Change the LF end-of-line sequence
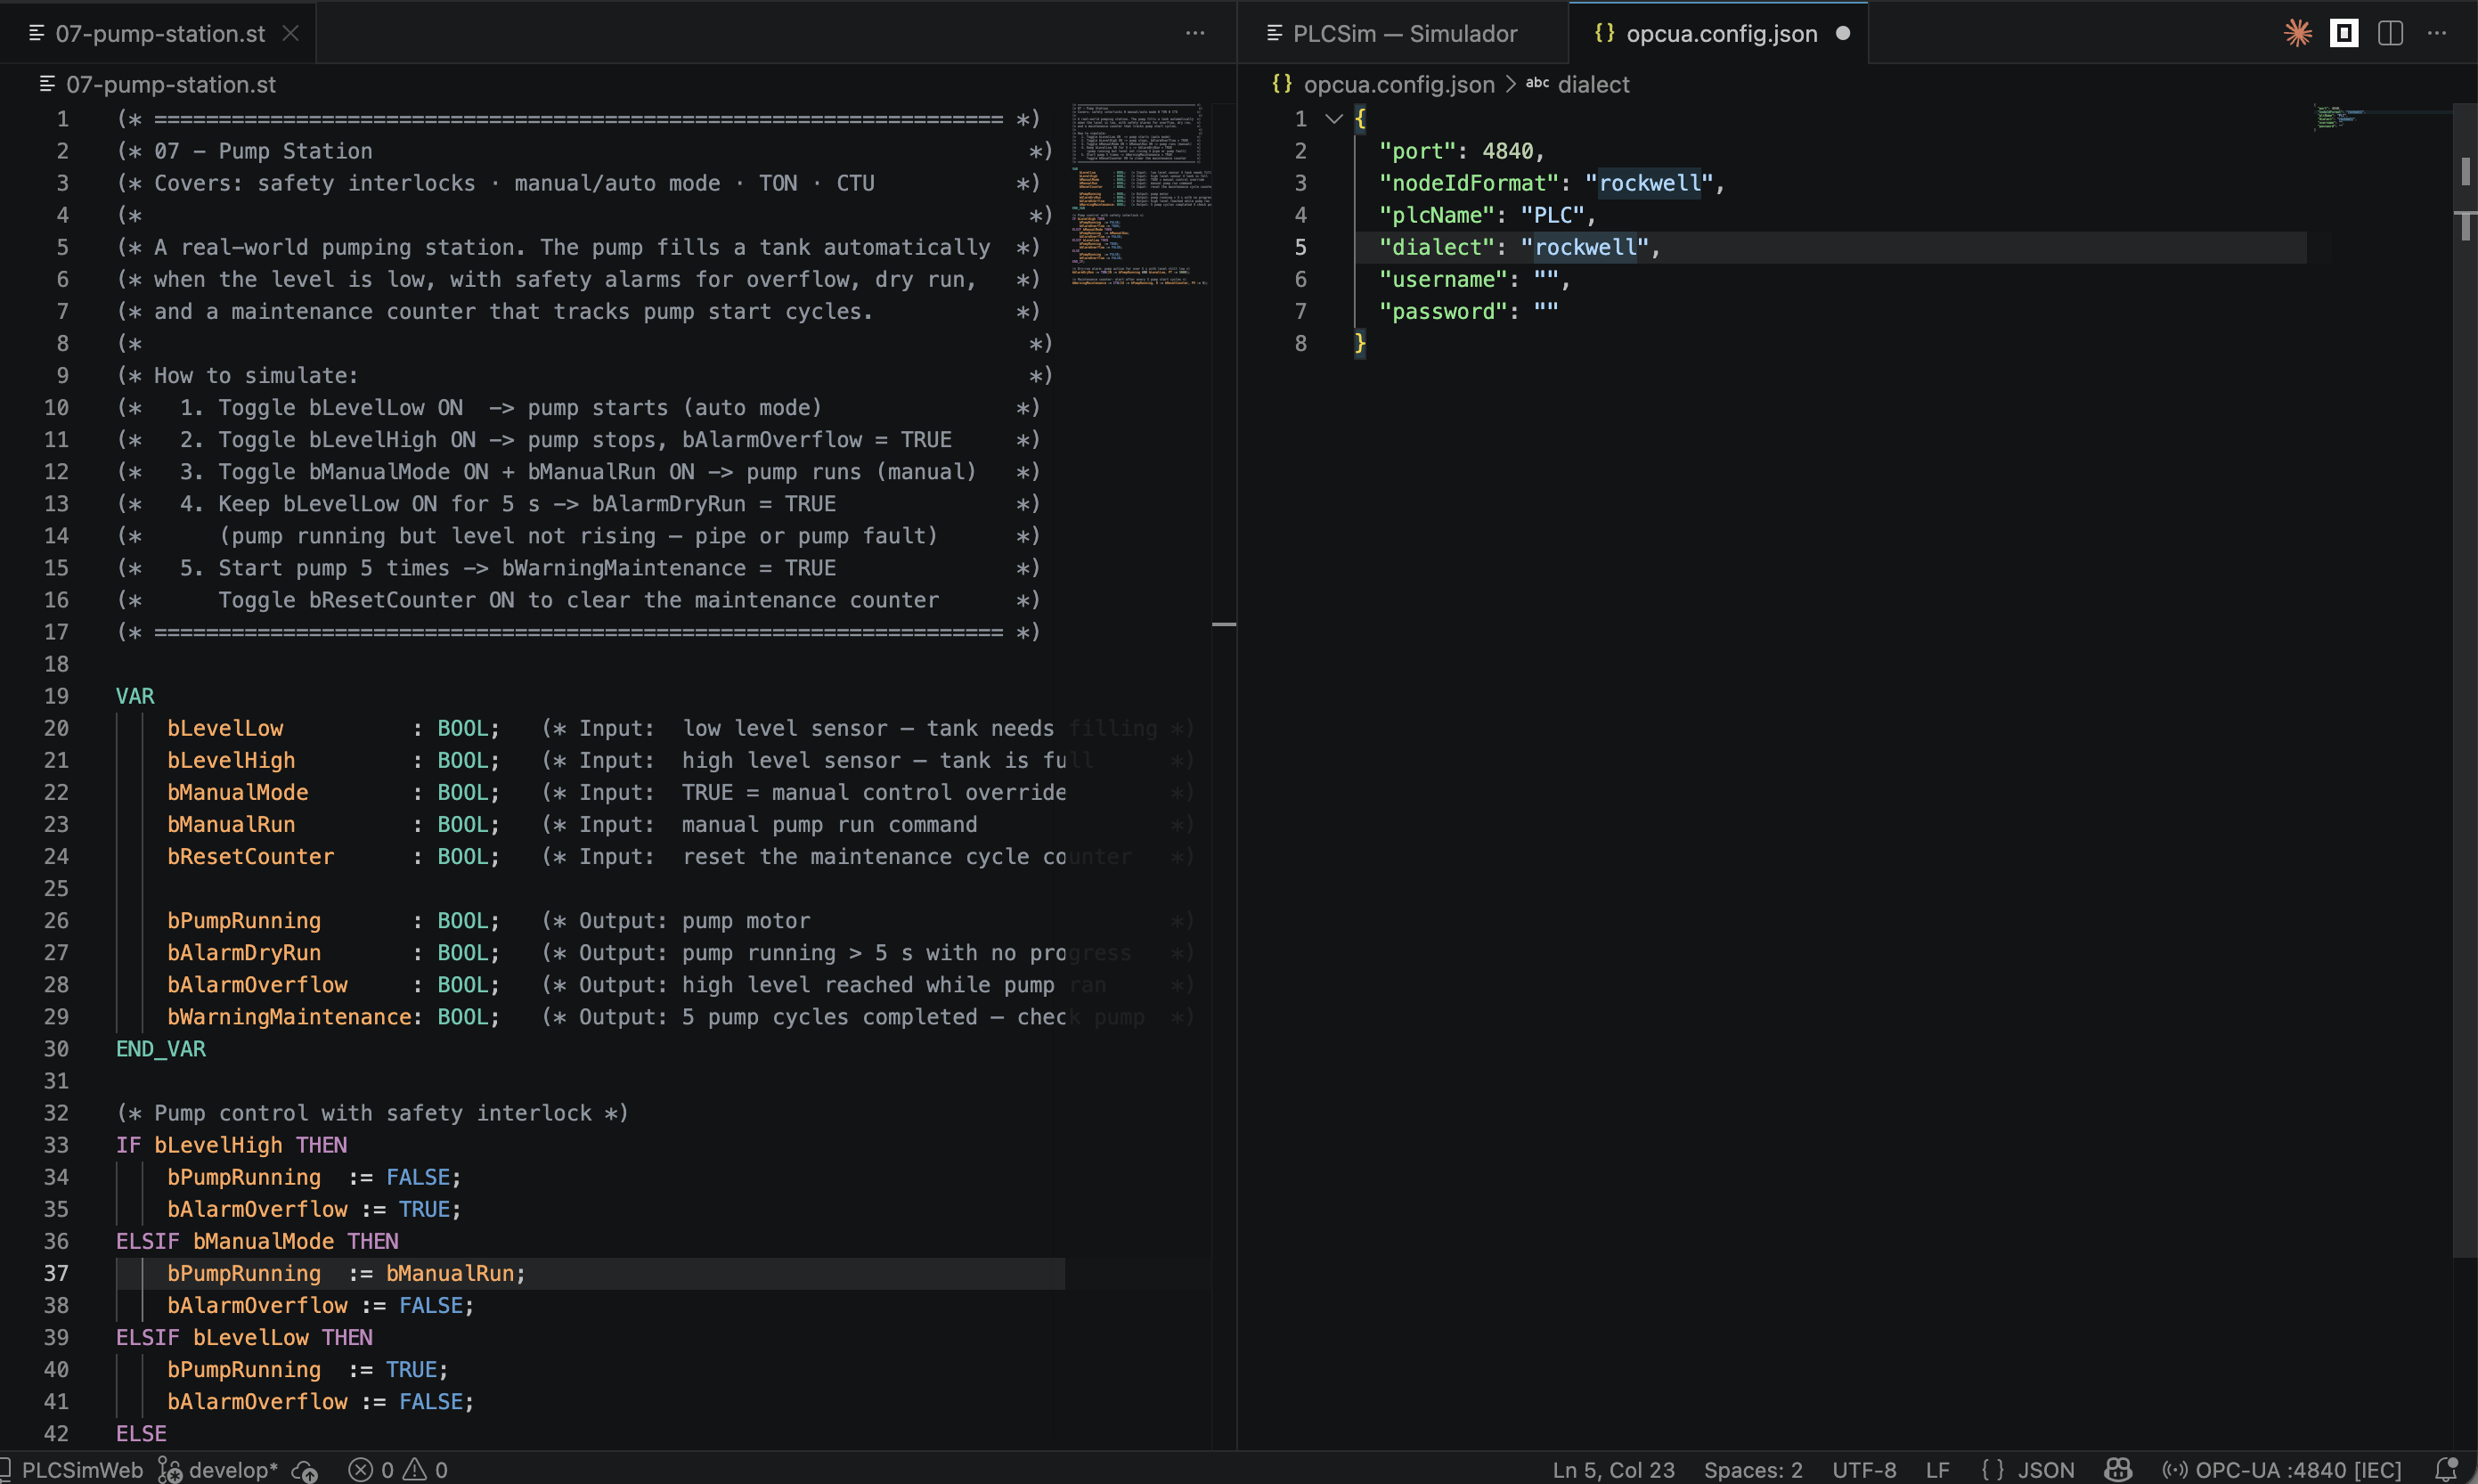The height and width of the screenshot is (1484, 2478). (x=1937, y=1469)
